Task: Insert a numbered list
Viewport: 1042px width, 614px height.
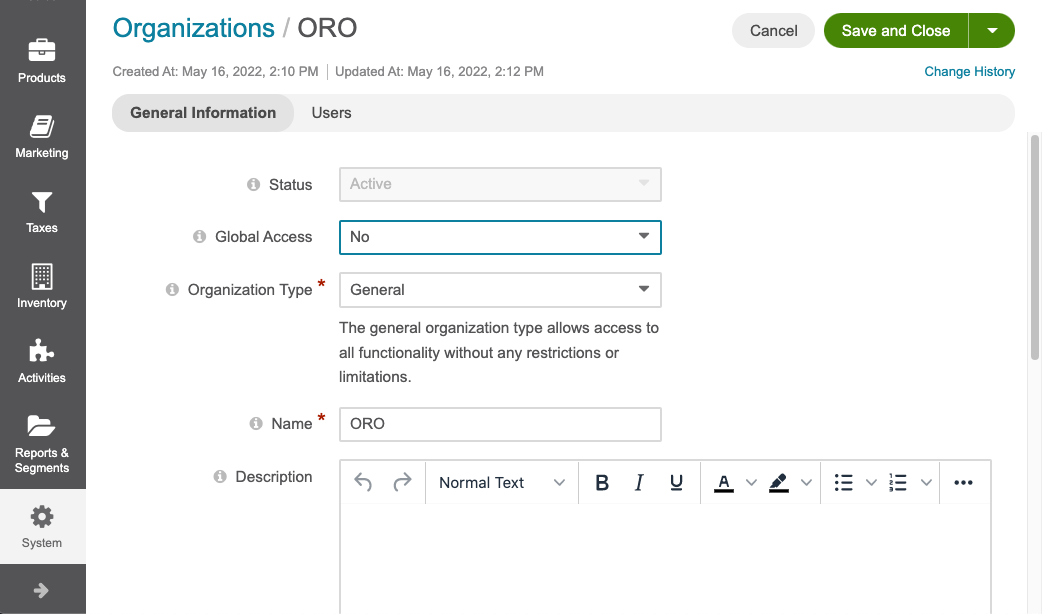Action: 898,482
